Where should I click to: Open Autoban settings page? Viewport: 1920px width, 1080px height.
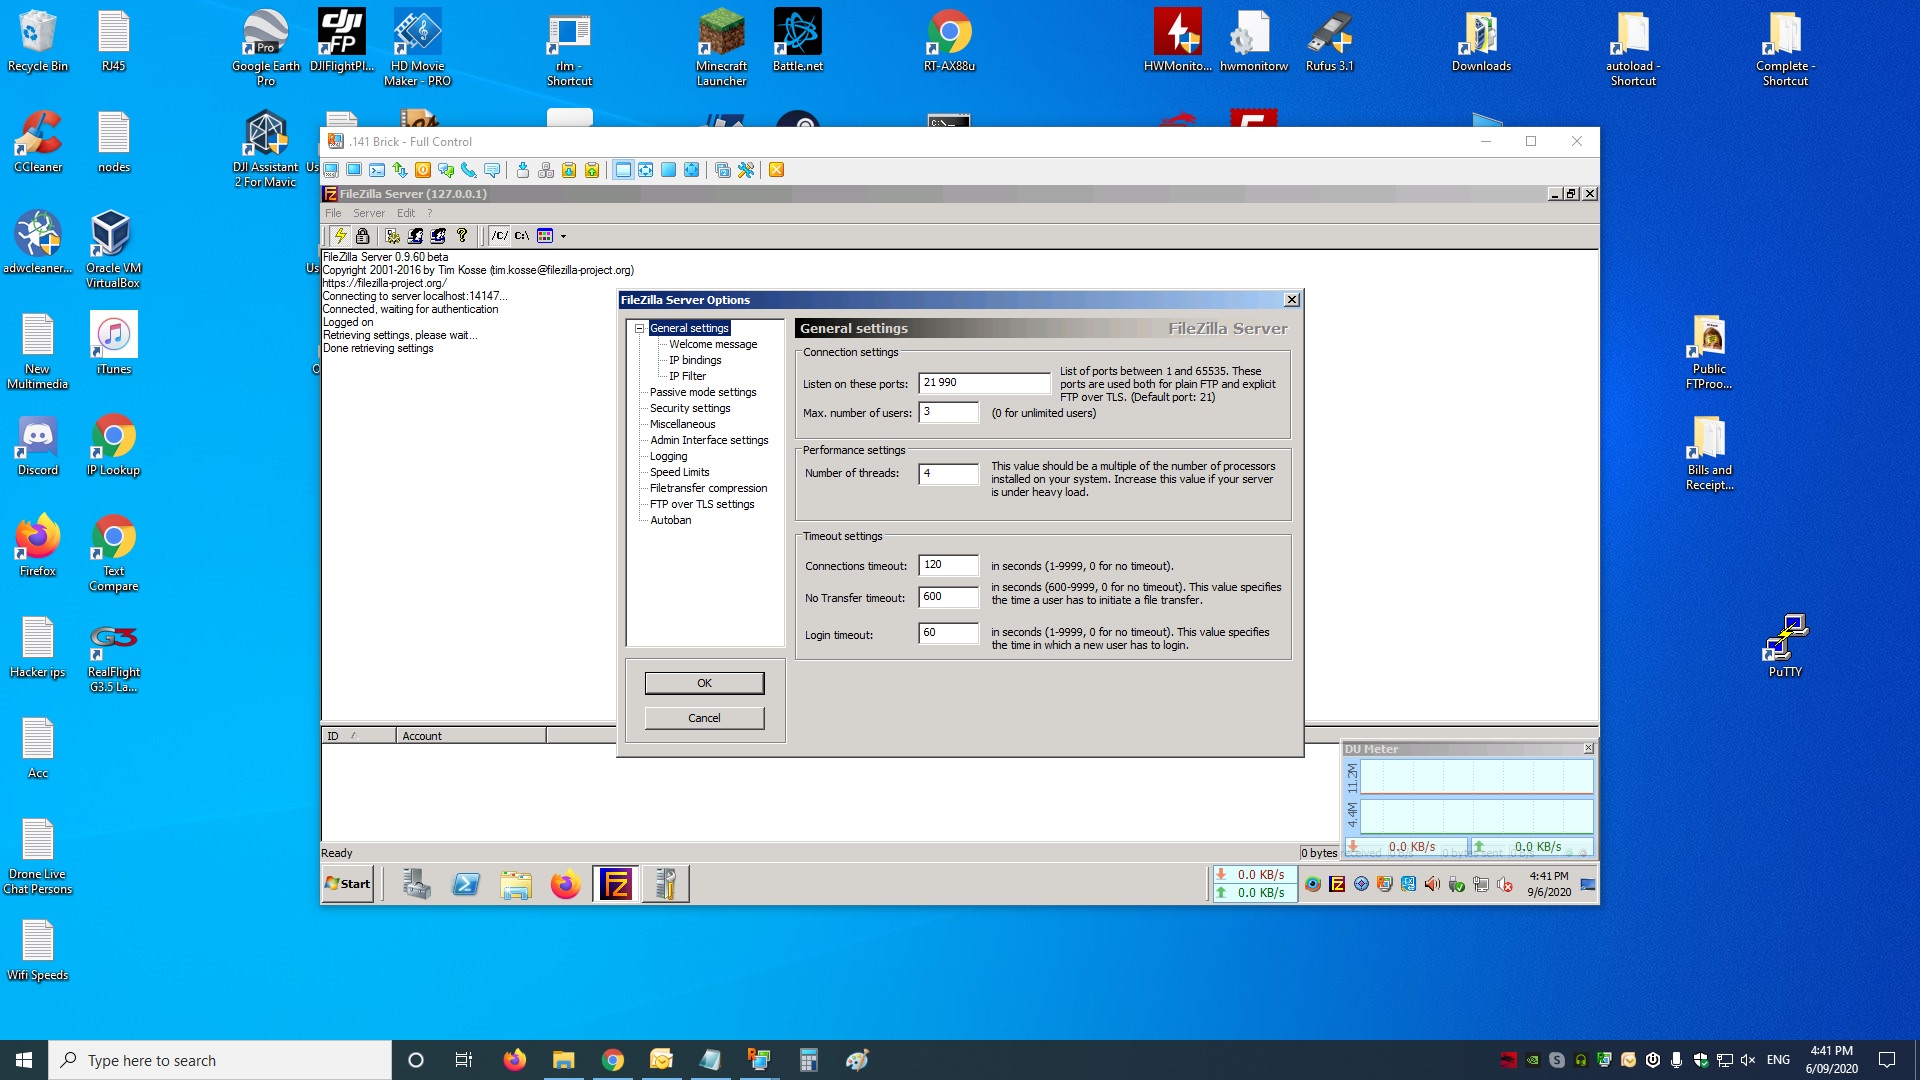tap(670, 520)
